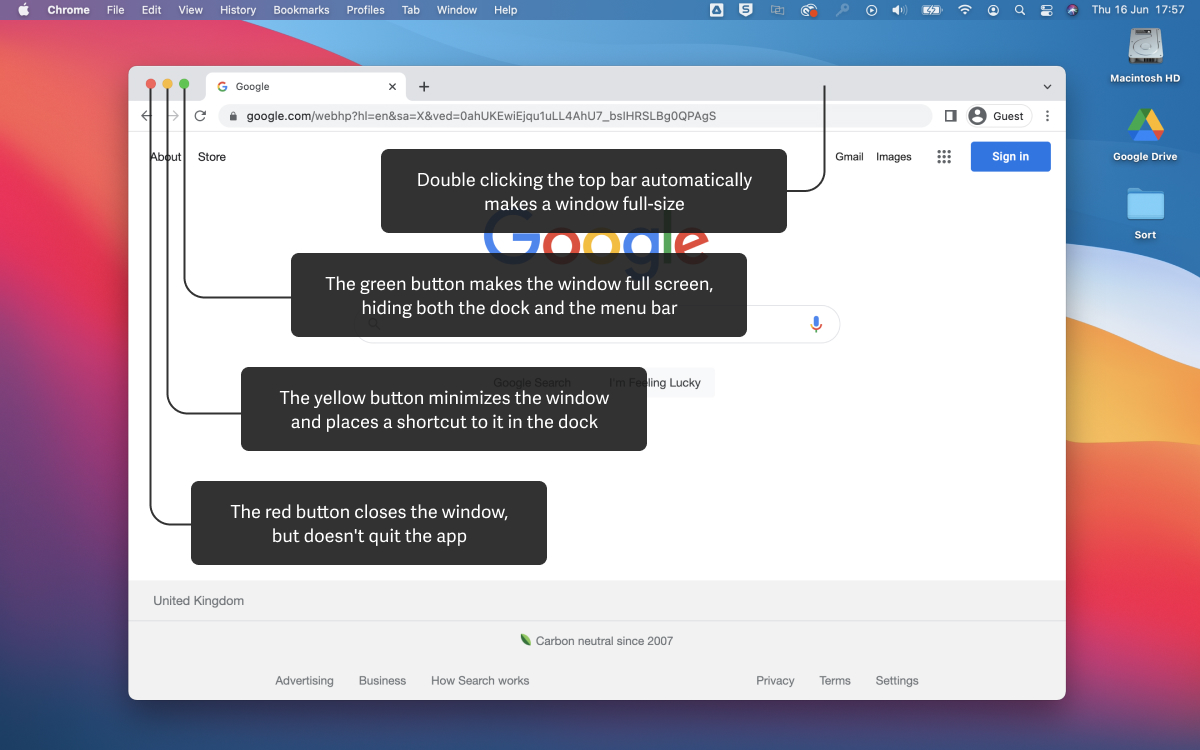Open the Window menu
Screen dimensions: 1200x750
click(457, 10)
